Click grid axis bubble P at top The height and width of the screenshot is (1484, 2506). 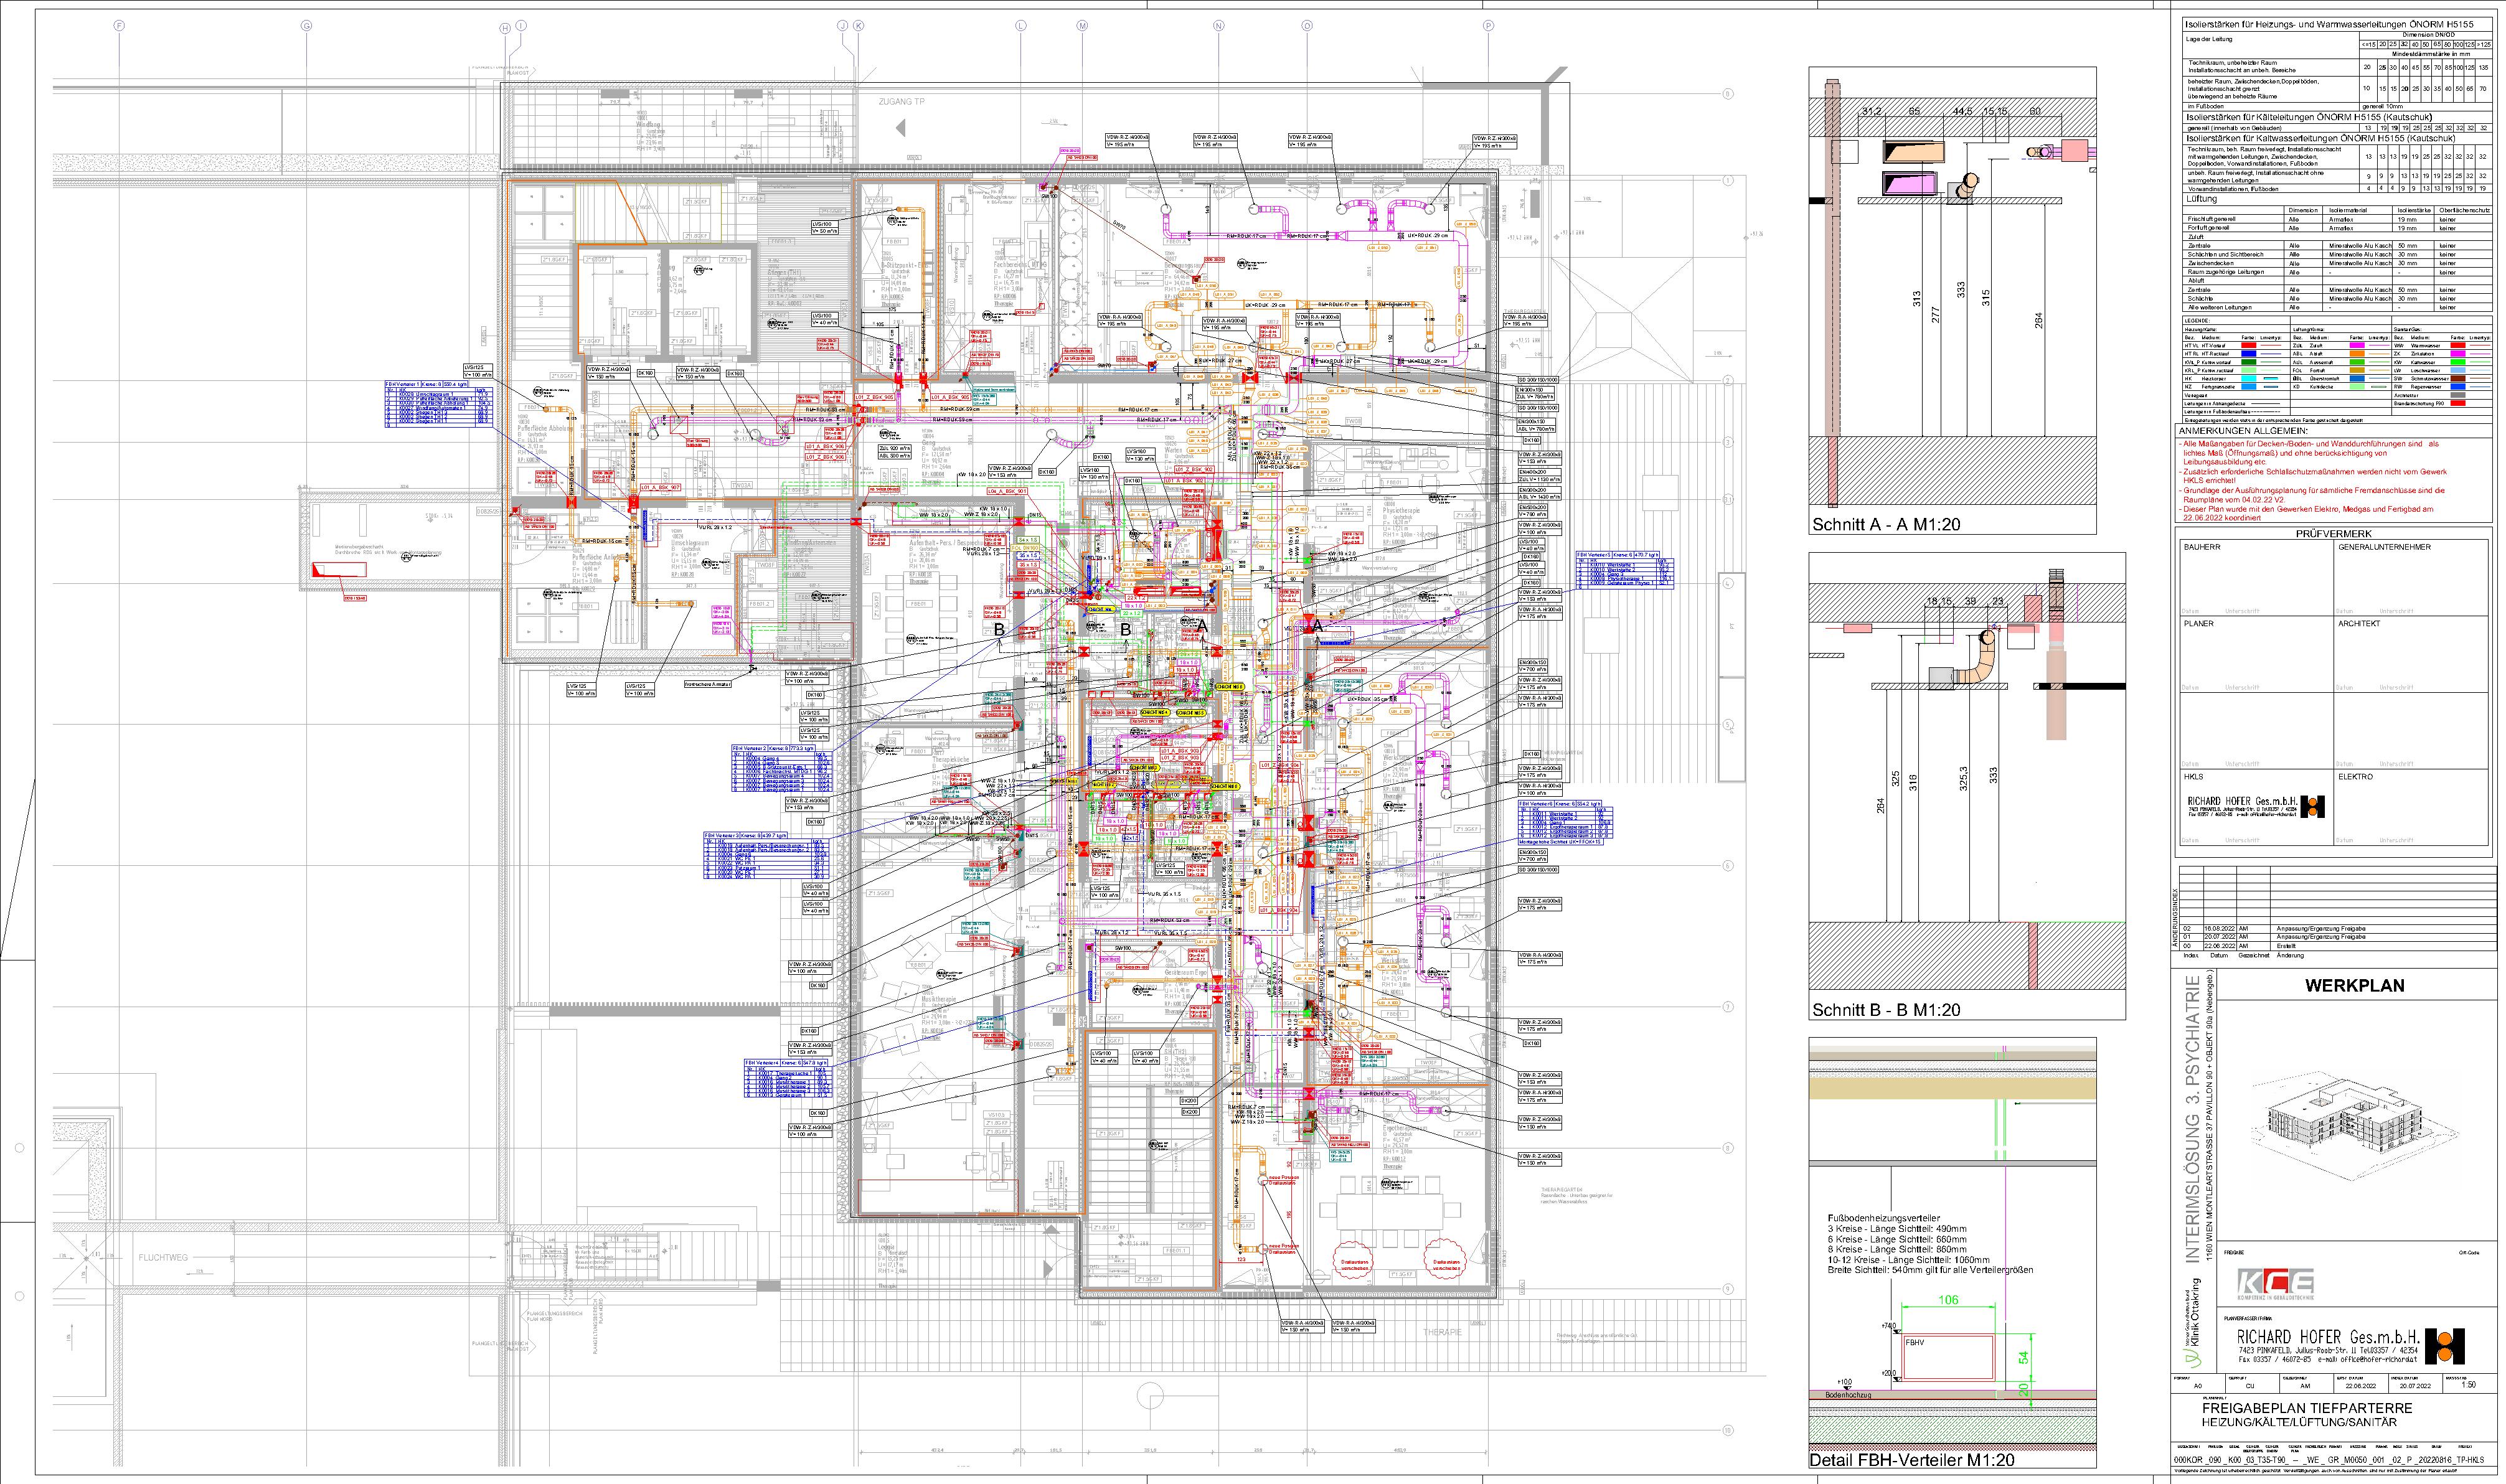1488,26
